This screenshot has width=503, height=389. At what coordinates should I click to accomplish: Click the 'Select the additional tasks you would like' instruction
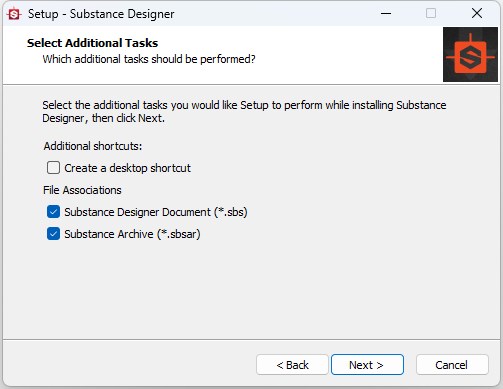point(244,112)
